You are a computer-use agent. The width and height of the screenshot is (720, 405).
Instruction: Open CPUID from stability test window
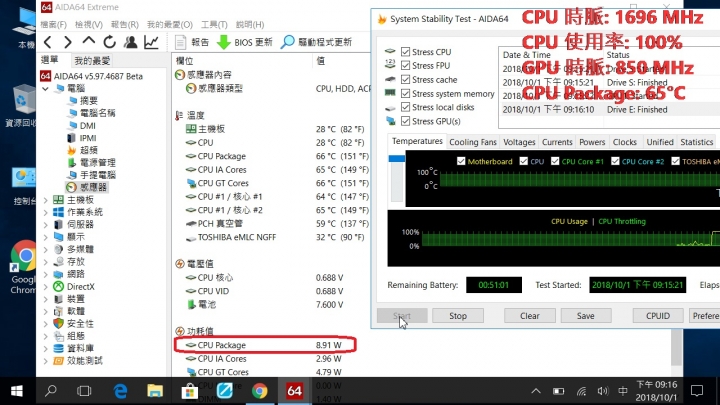coord(658,315)
